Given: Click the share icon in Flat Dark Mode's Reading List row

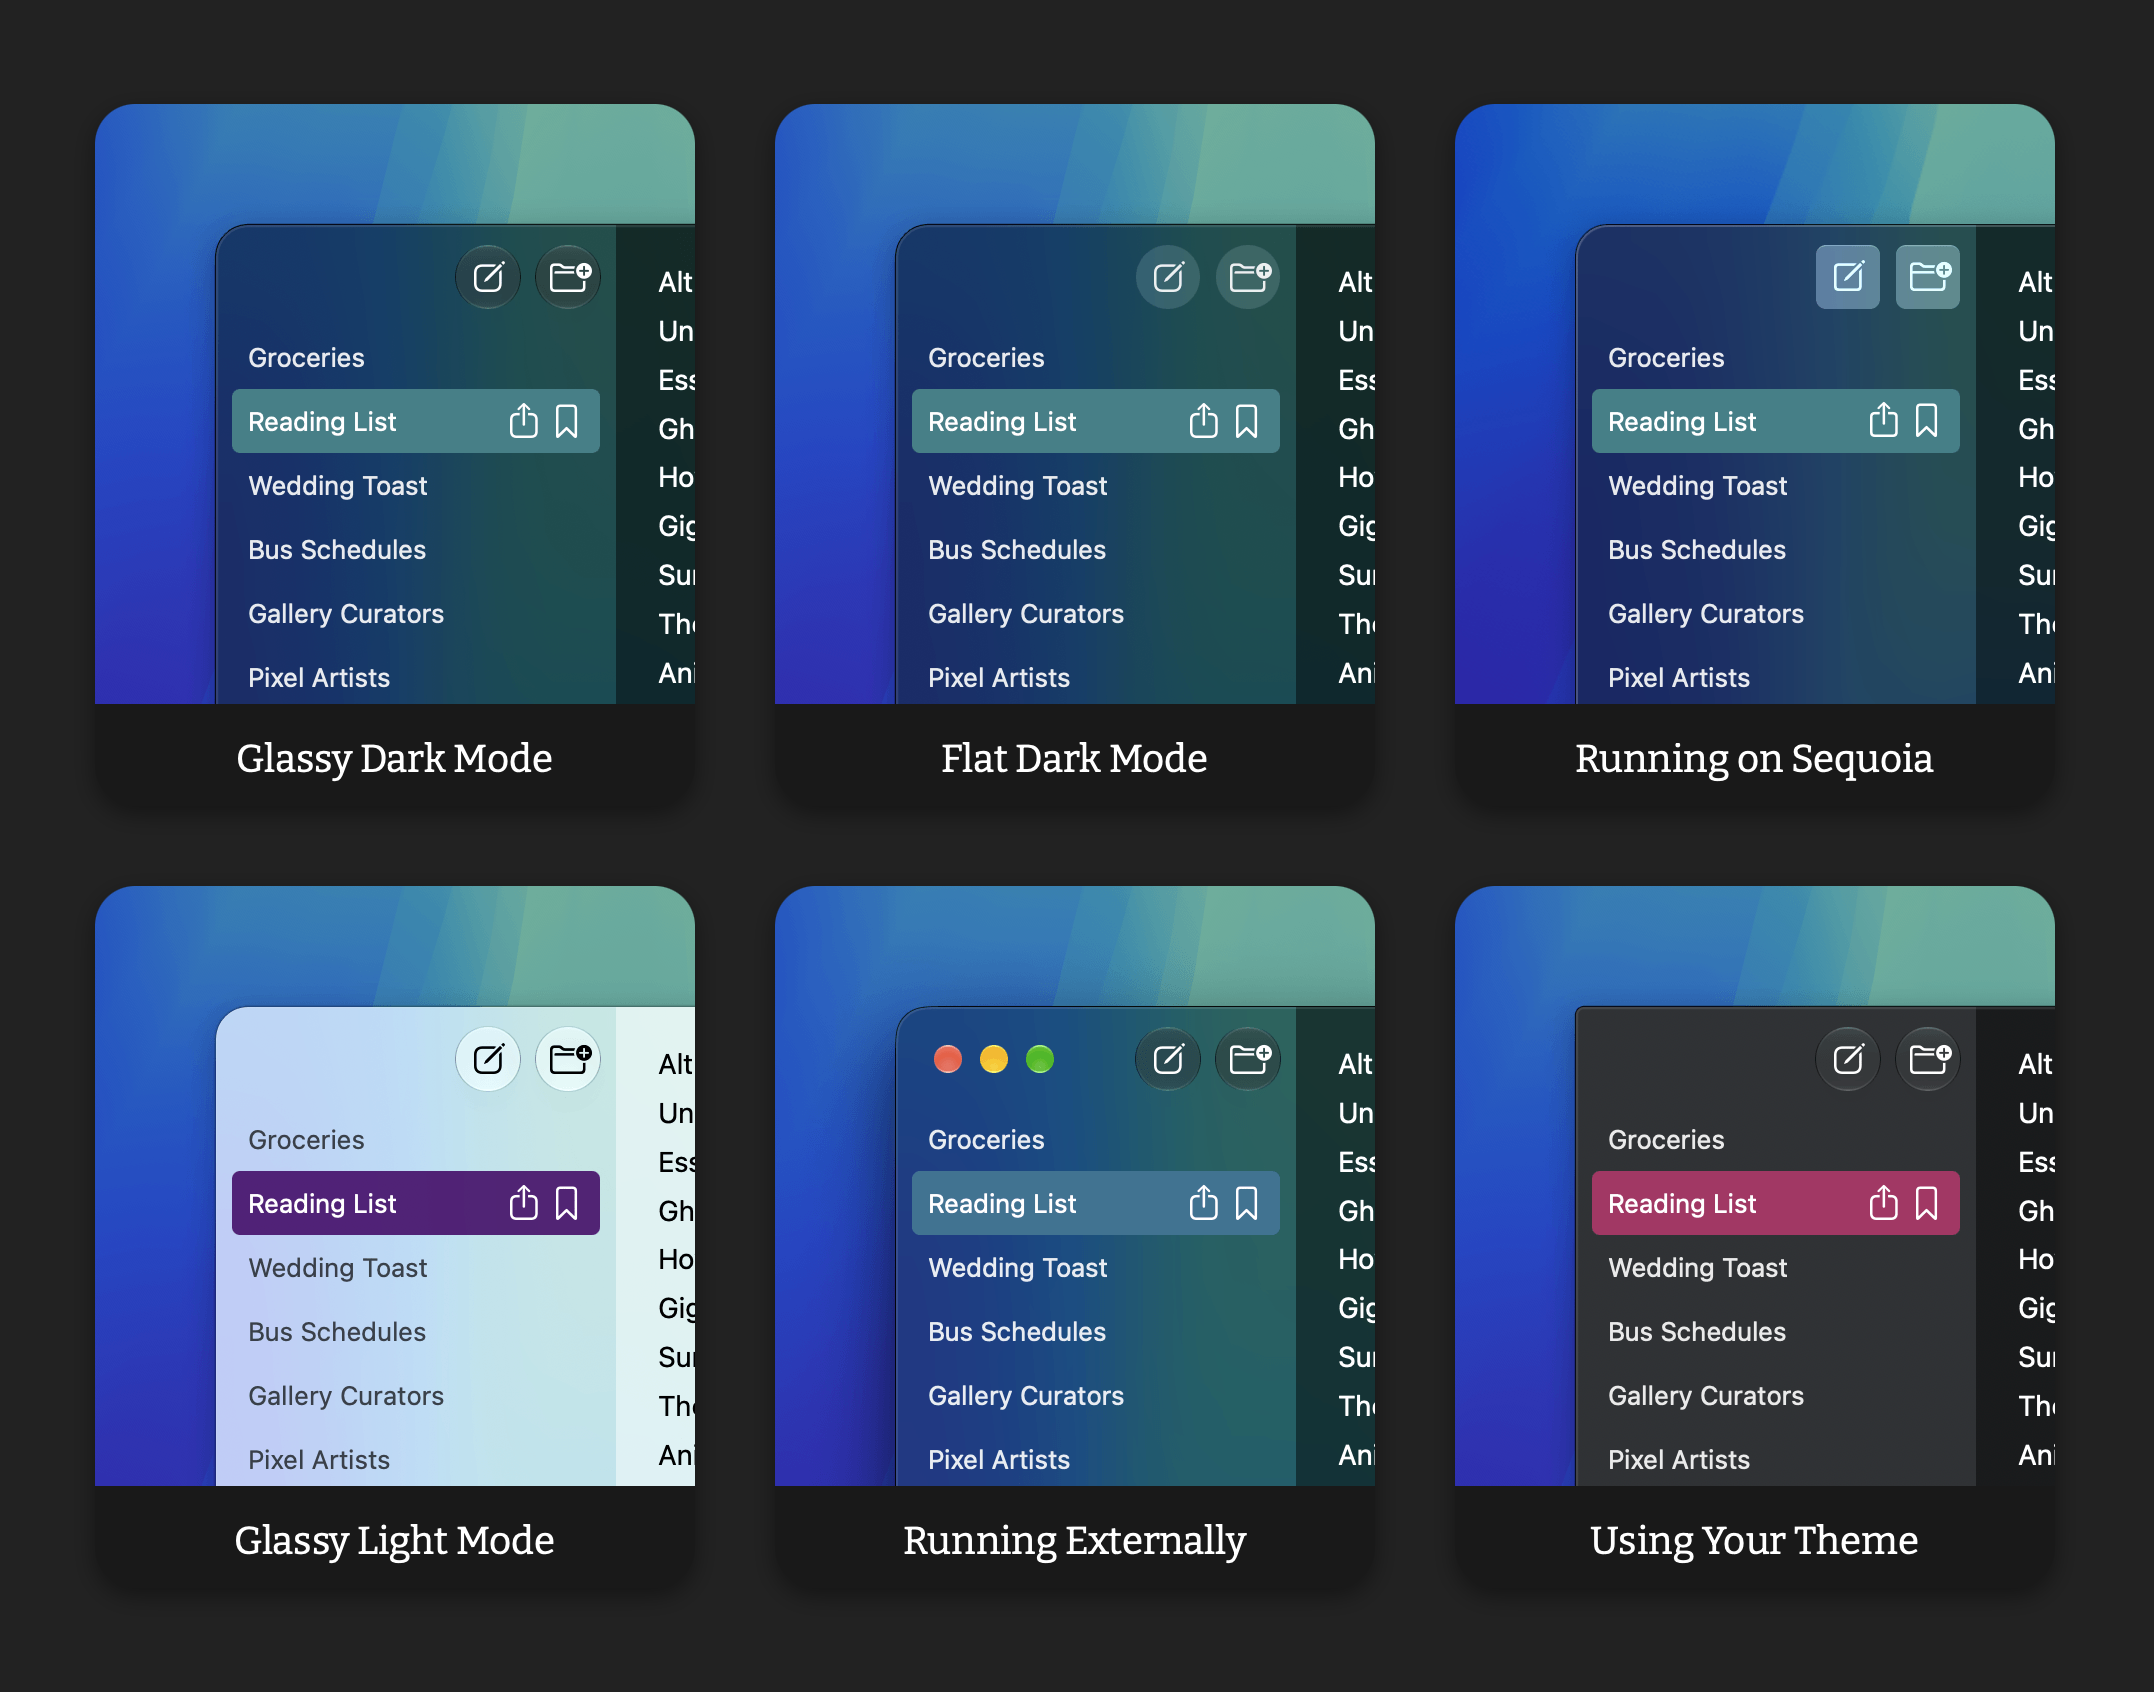Looking at the screenshot, I should point(1203,421).
